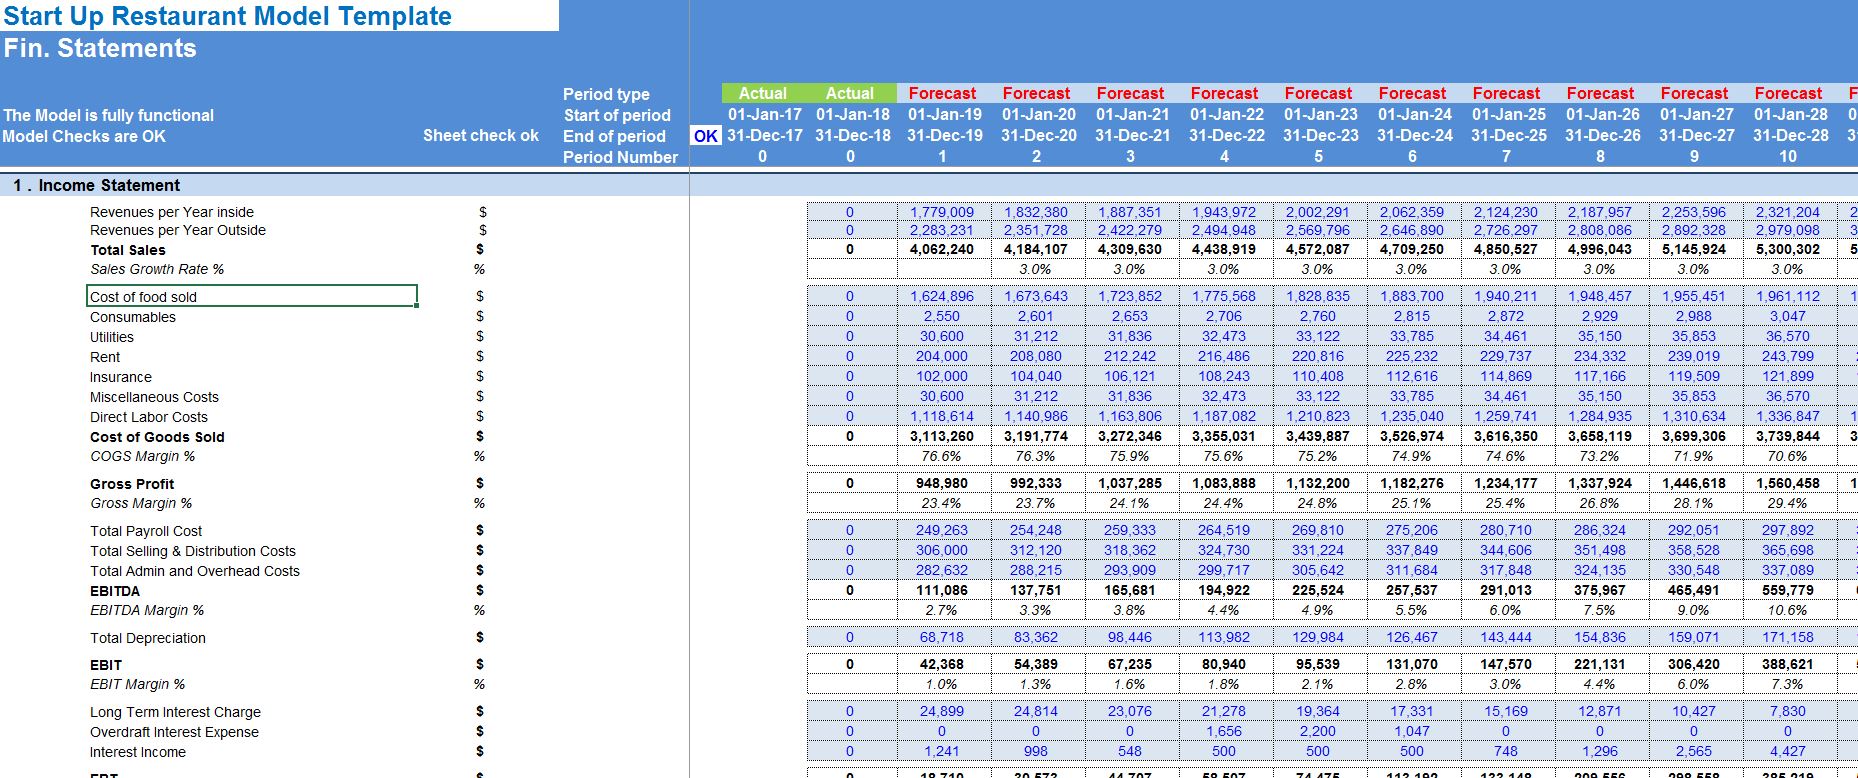
Task: Click the 'Interest Income' row label
Action: (x=138, y=752)
